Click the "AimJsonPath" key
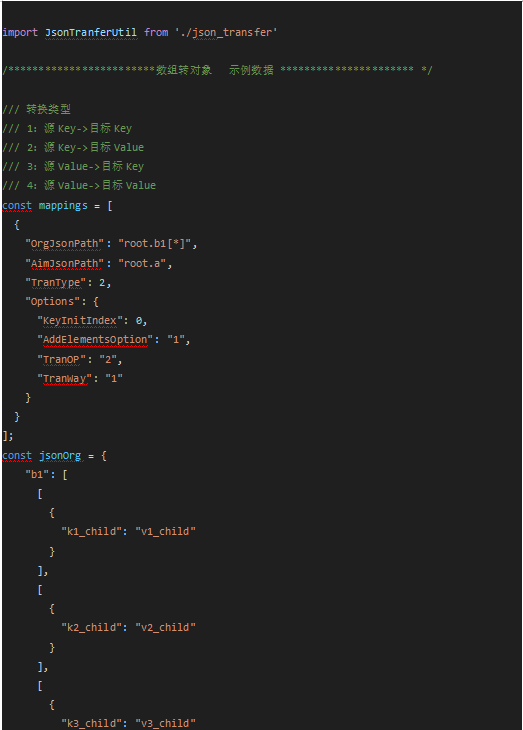Image resolution: width=523 pixels, height=730 pixels. (65, 264)
